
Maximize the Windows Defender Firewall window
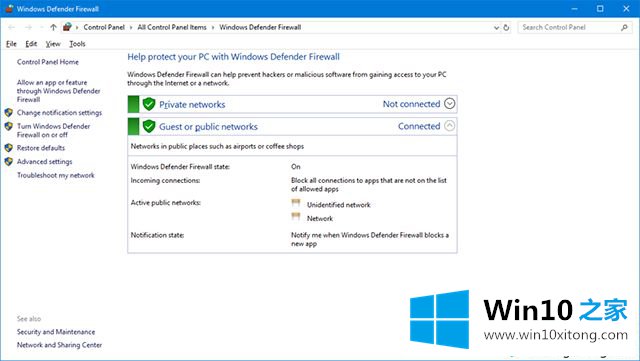pos(600,9)
